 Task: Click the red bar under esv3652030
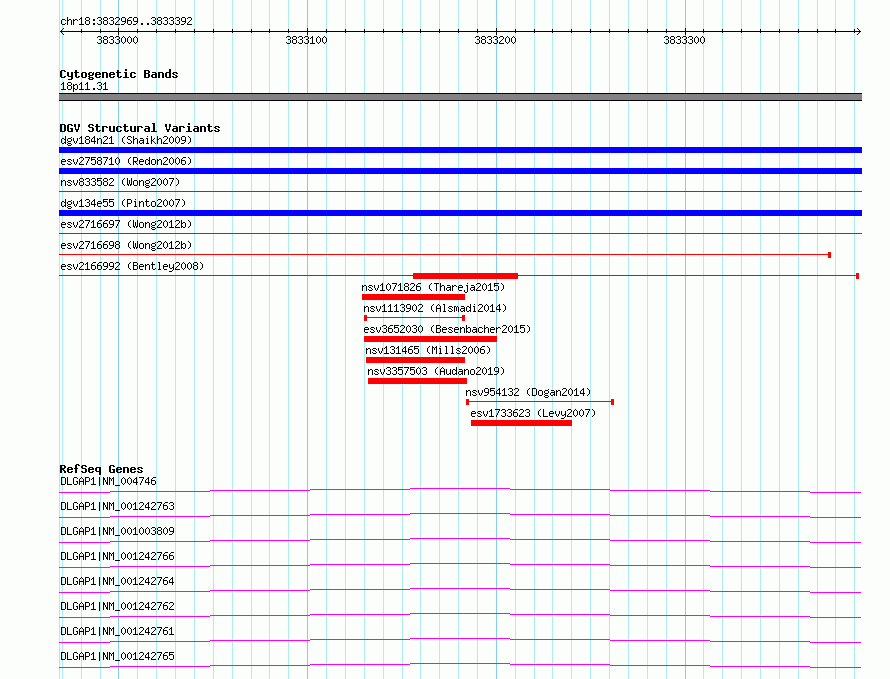point(430,339)
